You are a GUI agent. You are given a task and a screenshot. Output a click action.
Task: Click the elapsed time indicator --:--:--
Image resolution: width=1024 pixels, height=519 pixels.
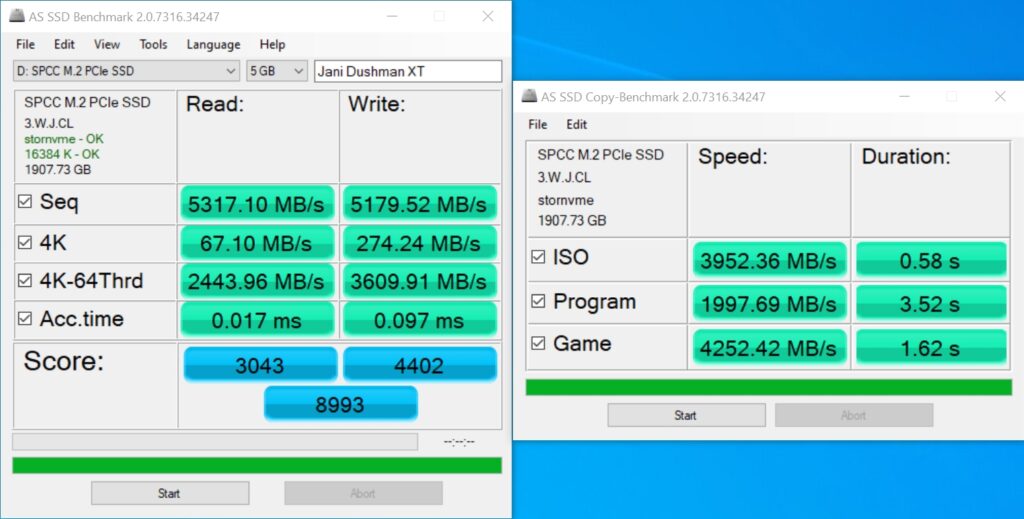point(459,442)
